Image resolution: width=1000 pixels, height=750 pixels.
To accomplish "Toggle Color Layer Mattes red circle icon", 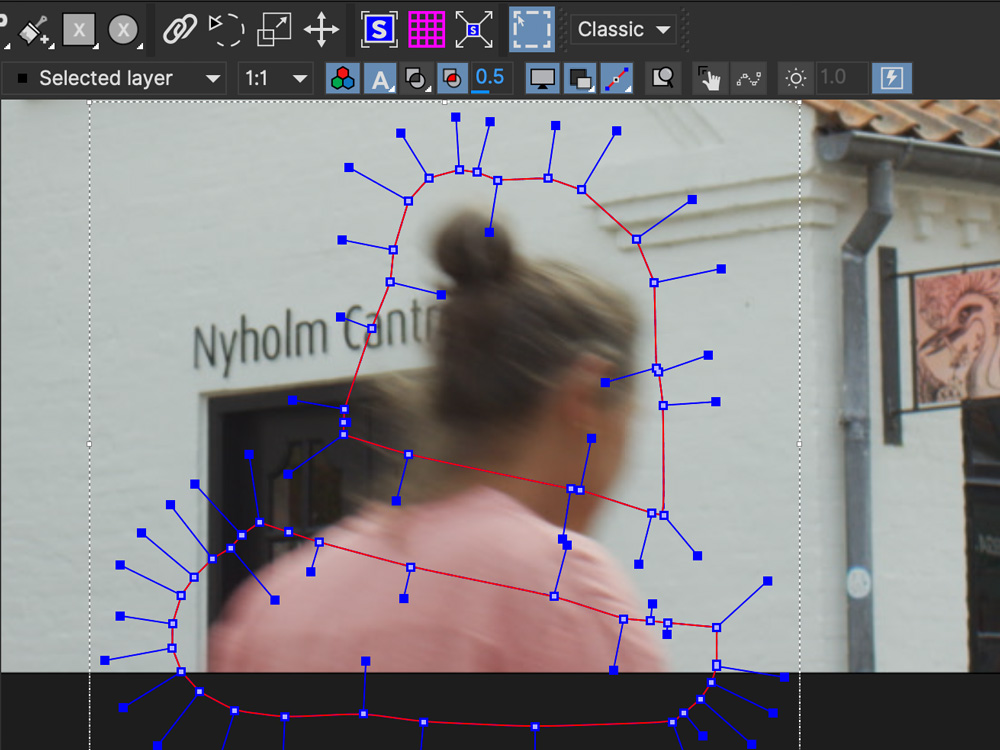I will [x=452, y=78].
